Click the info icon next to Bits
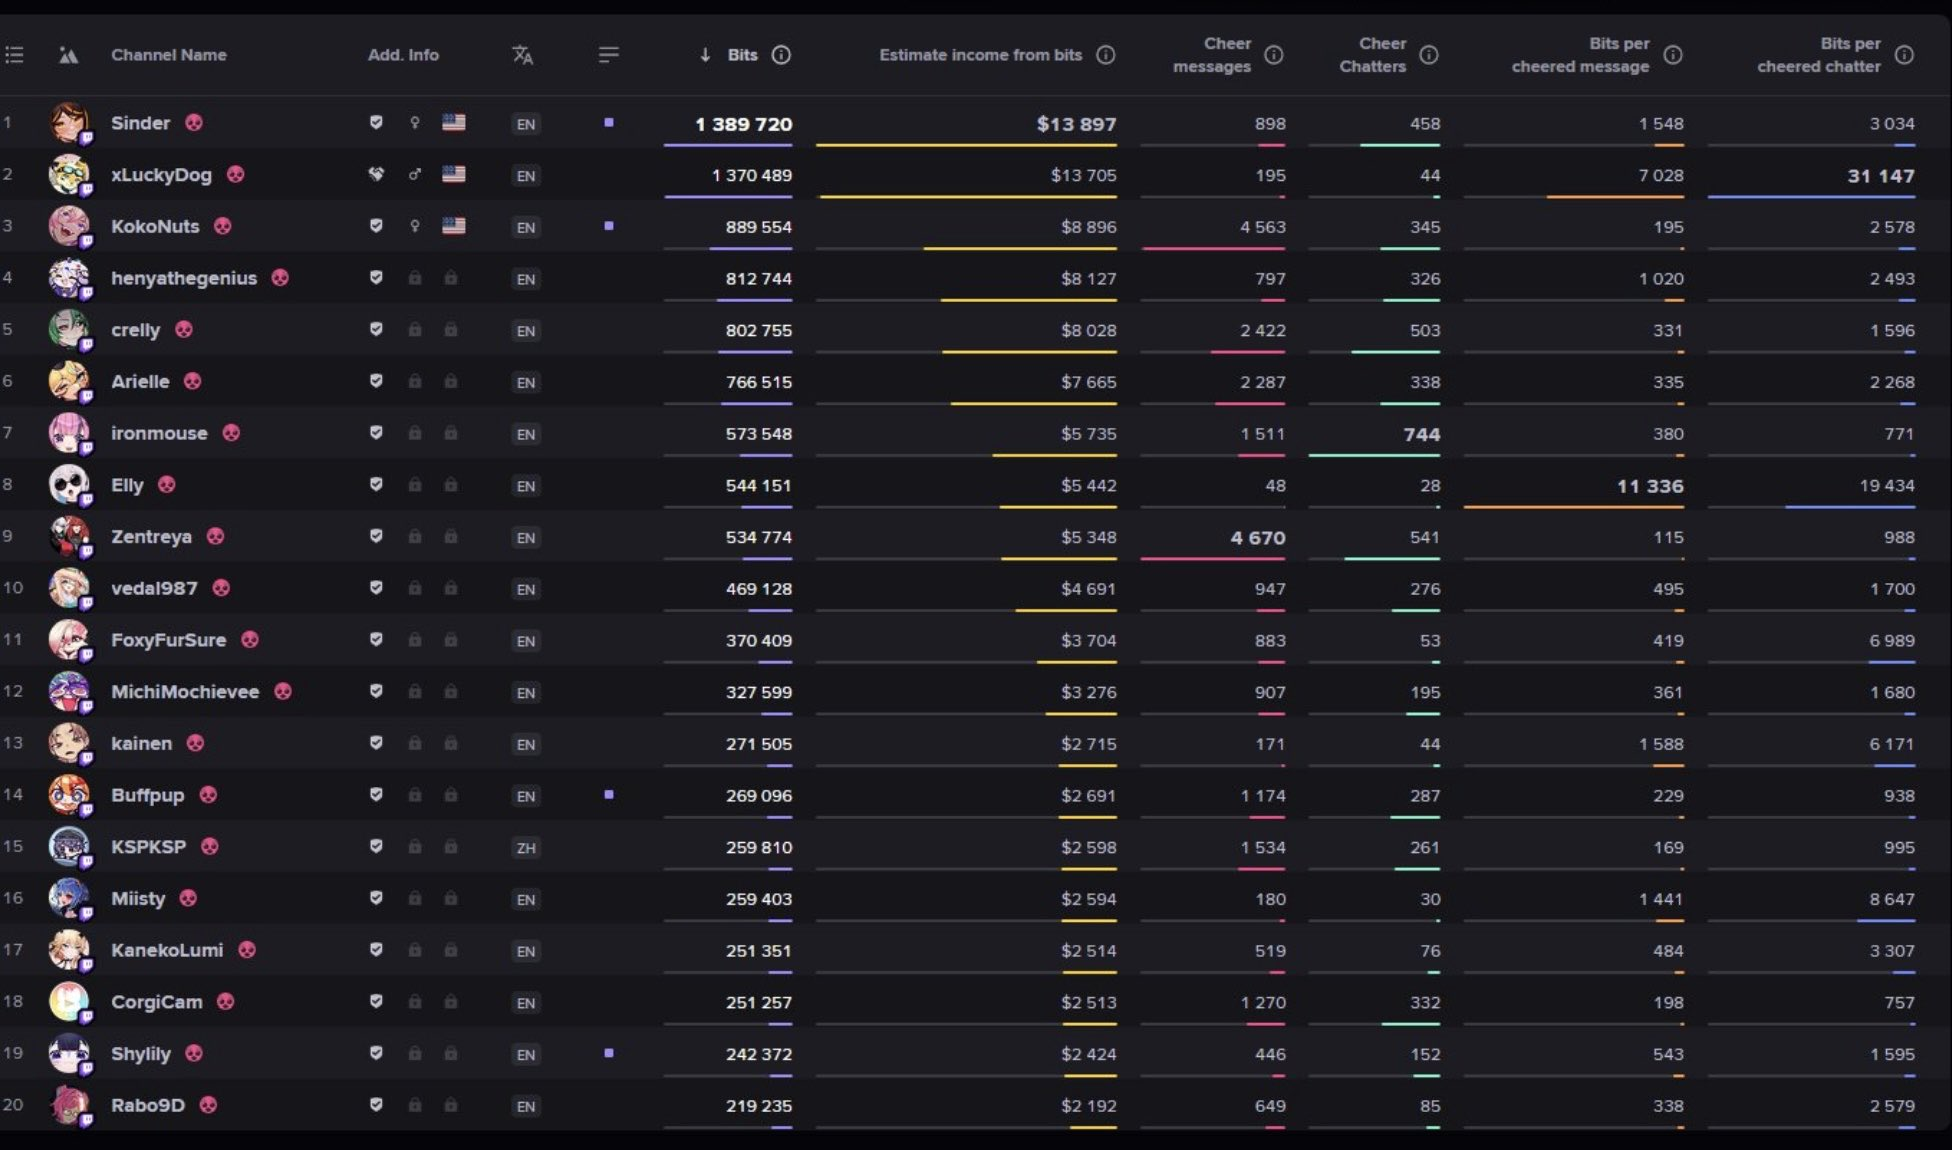This screenshot has height=1150, width=1952. pyautogui.click(x=781, y=55)
